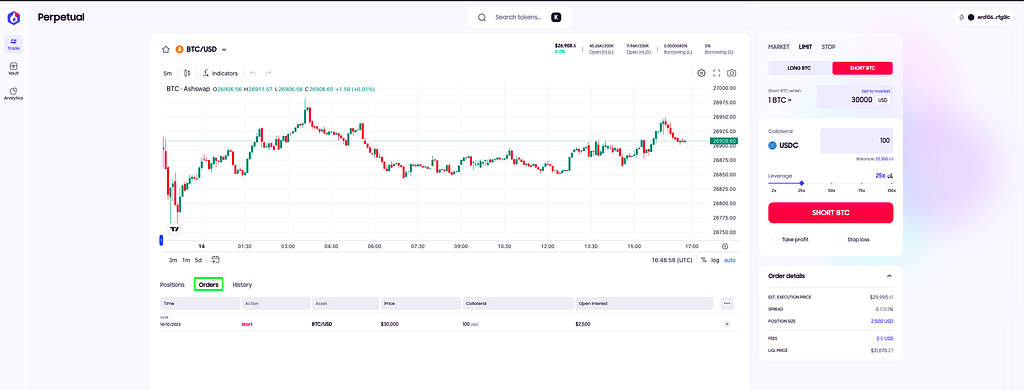The width and height of the screenshot is (1024, 390).
Task: Switch to the Positions tab
Action: click(x=172, y=285)
